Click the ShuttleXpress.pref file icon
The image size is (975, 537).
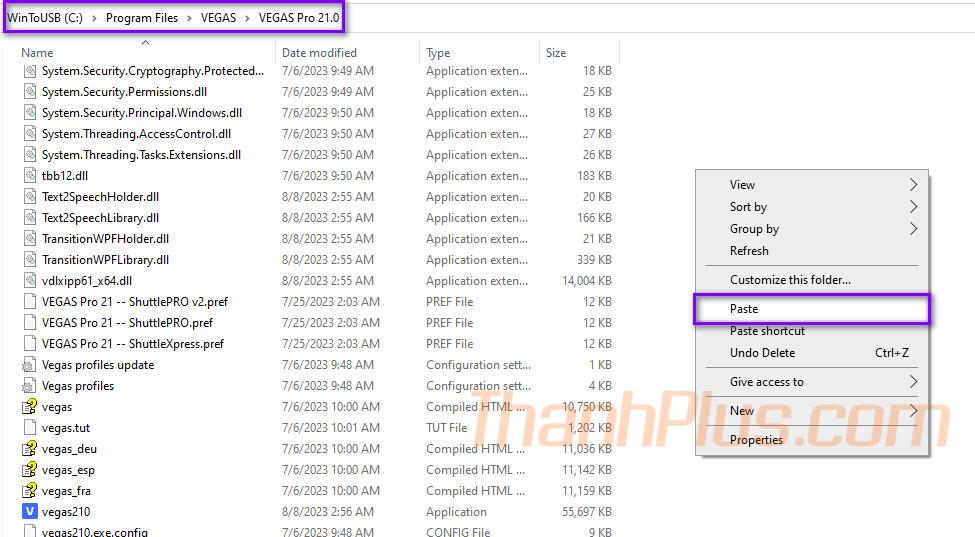coord(29,344)
